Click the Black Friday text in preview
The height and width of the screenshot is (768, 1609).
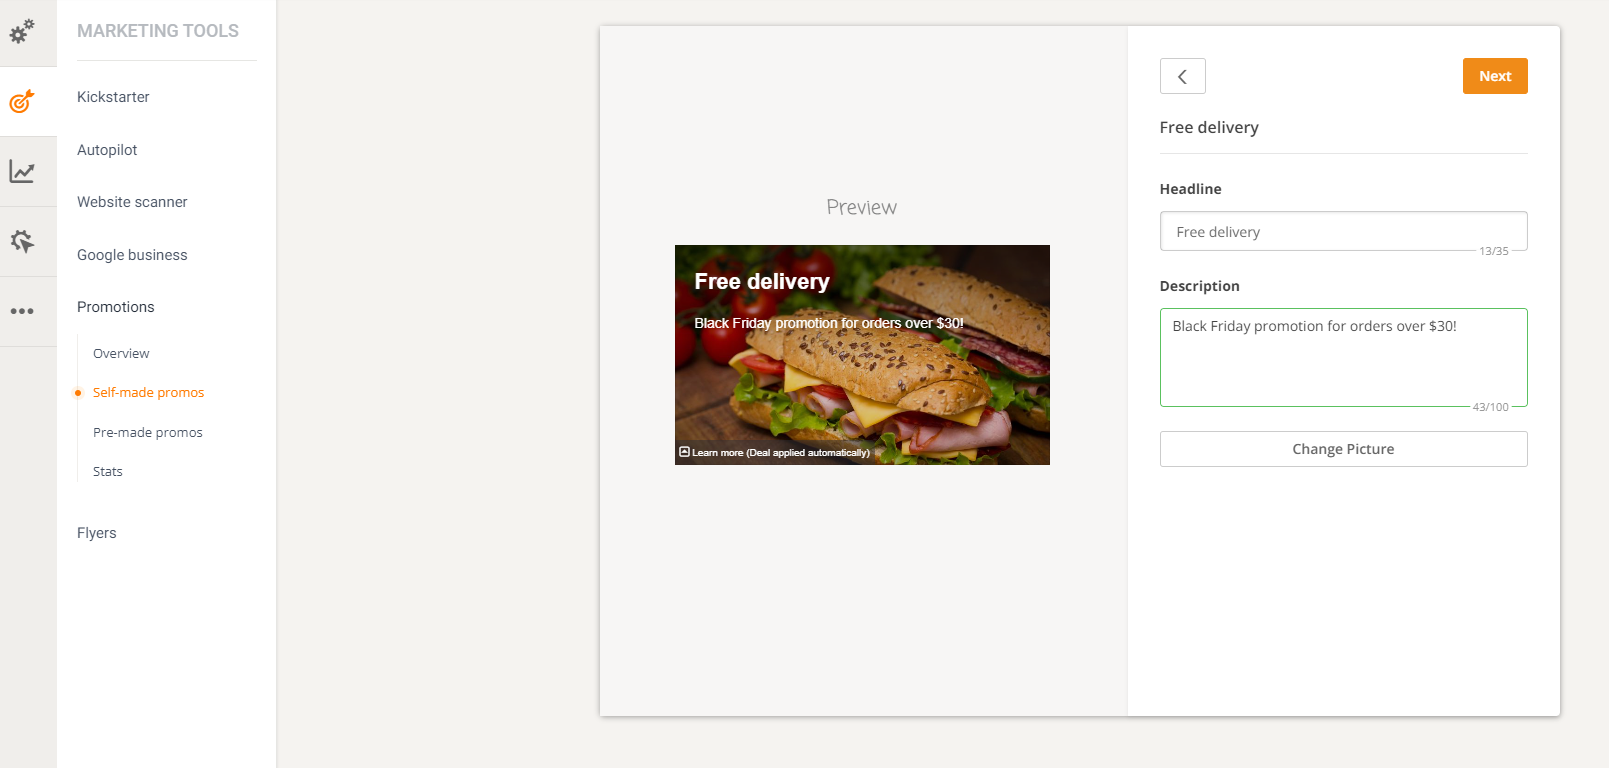click(x=829, y=323)
